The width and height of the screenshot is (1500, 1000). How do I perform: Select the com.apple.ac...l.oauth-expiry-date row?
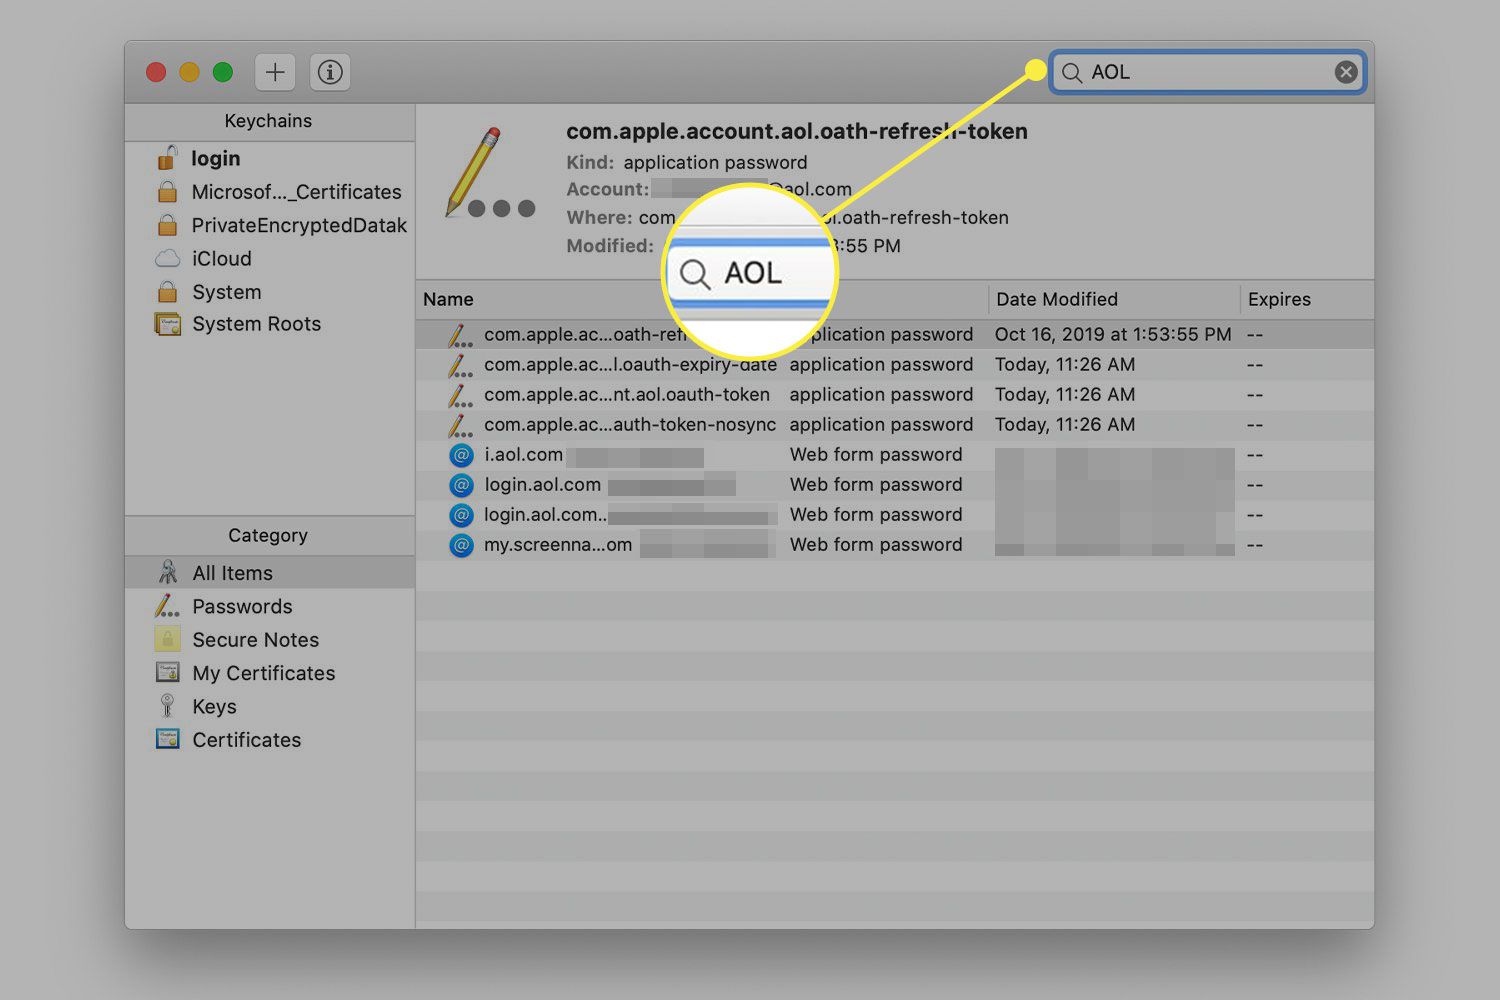click(895, 364)
